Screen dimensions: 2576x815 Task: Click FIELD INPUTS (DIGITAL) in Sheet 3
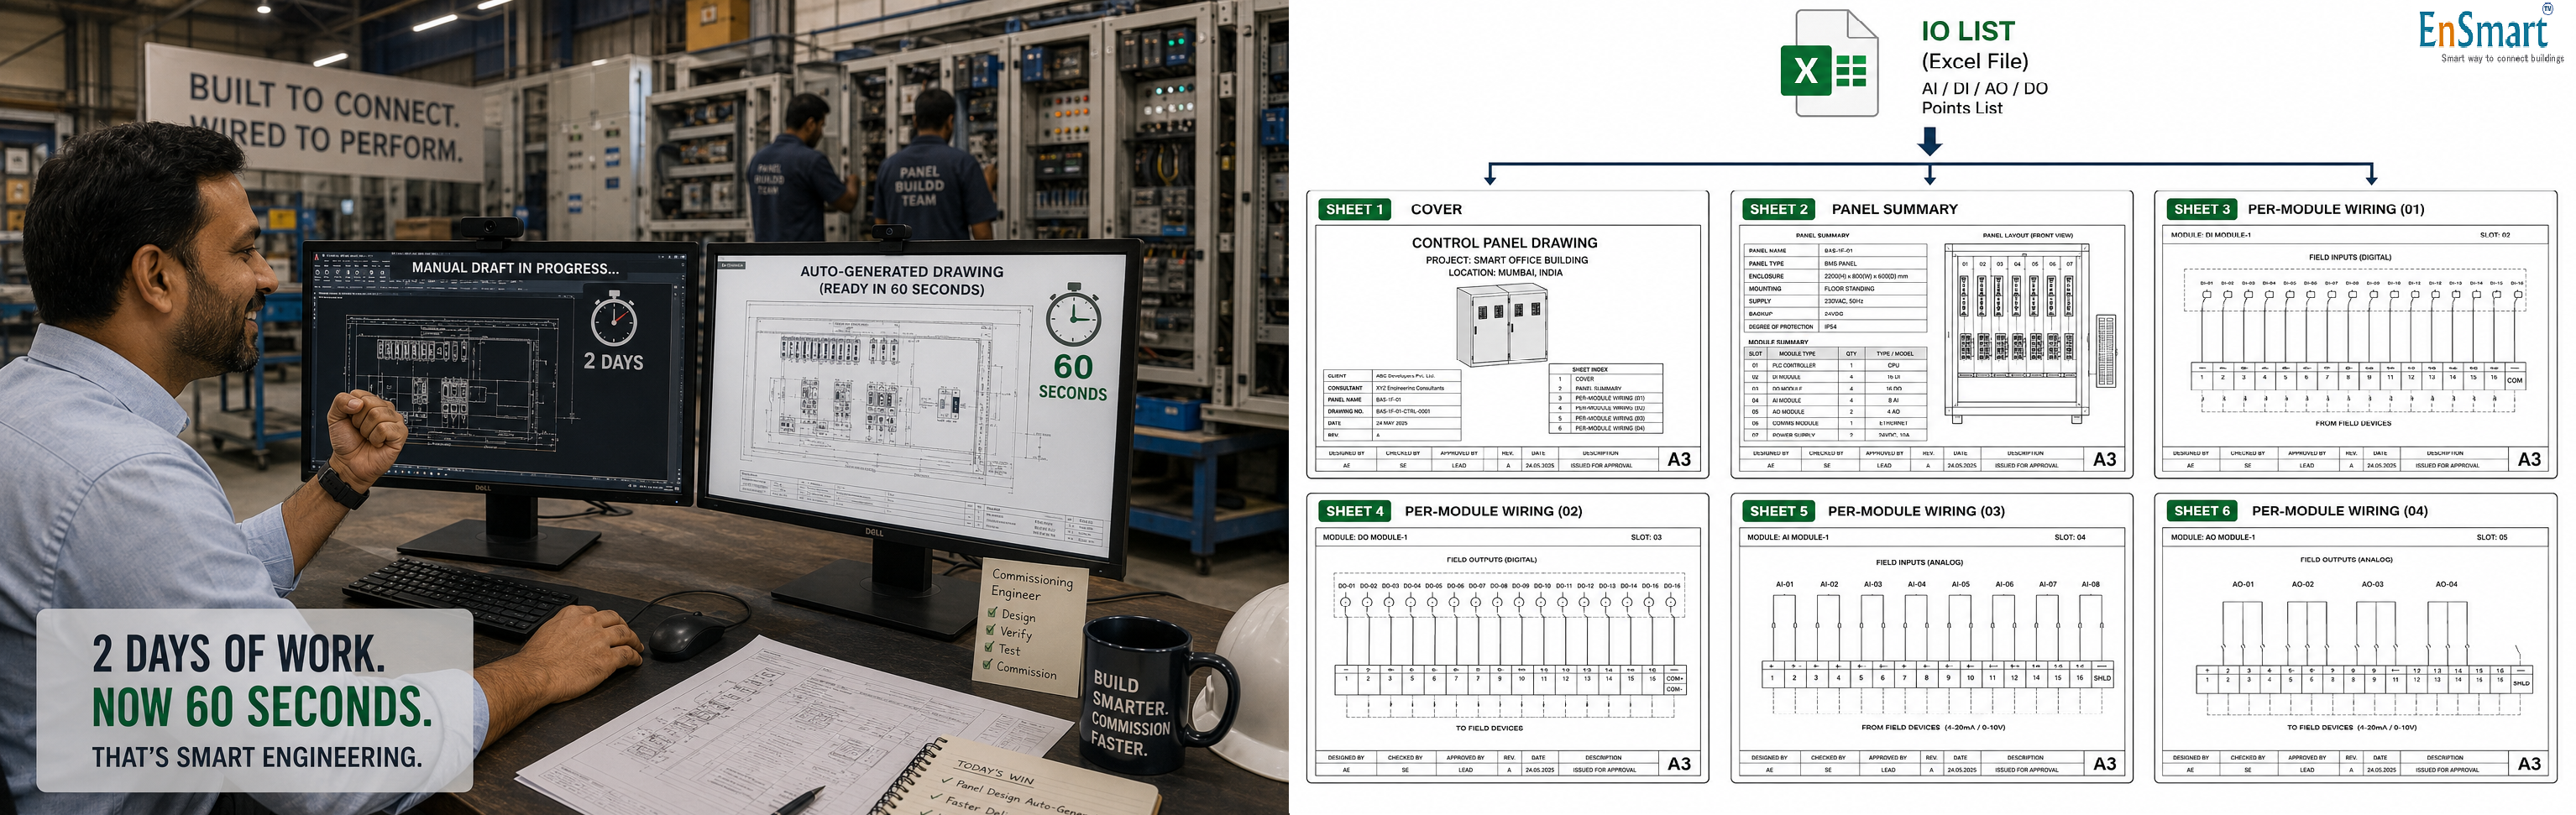(x=2350, y=258)
